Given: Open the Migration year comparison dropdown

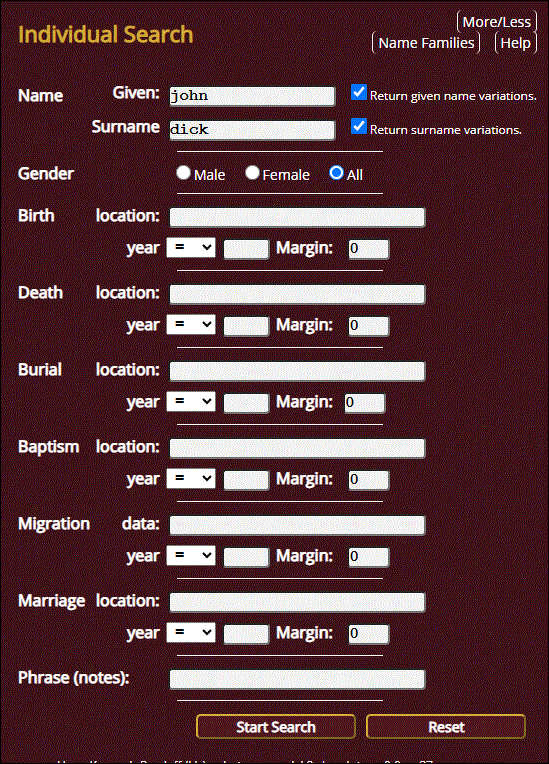Looking at the screenshot, I should tap(191, 555).
